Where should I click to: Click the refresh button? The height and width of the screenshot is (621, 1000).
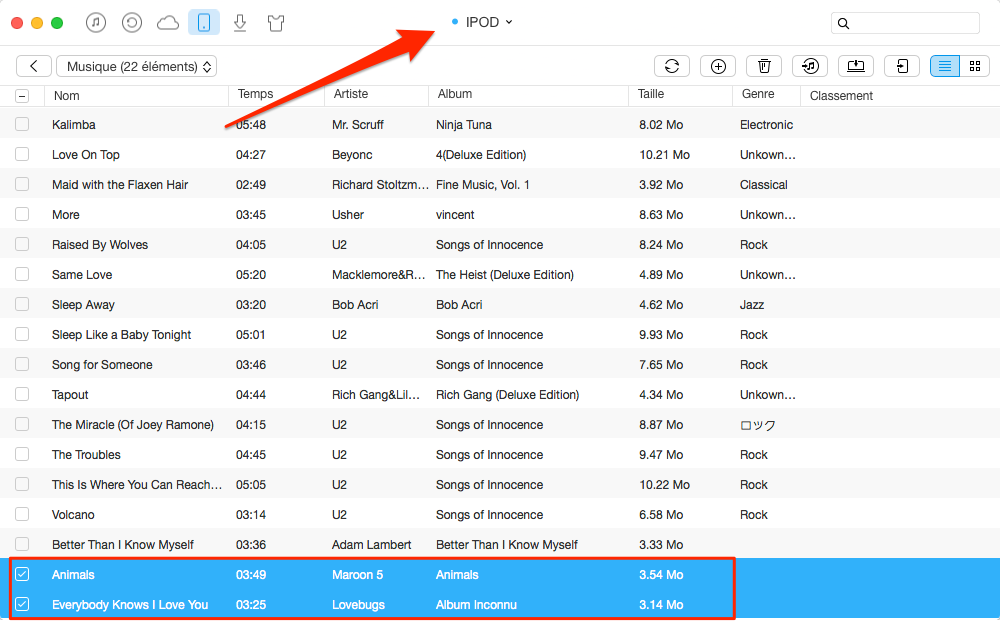[x=672, y=66]
